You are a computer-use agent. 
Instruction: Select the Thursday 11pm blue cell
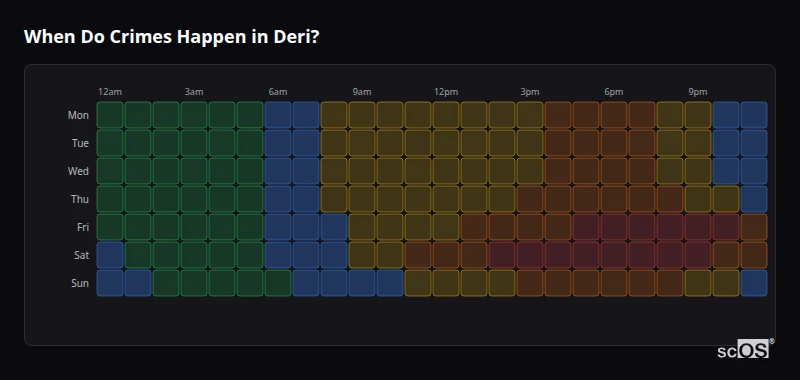pyautogui.click(x=754, y=199)
